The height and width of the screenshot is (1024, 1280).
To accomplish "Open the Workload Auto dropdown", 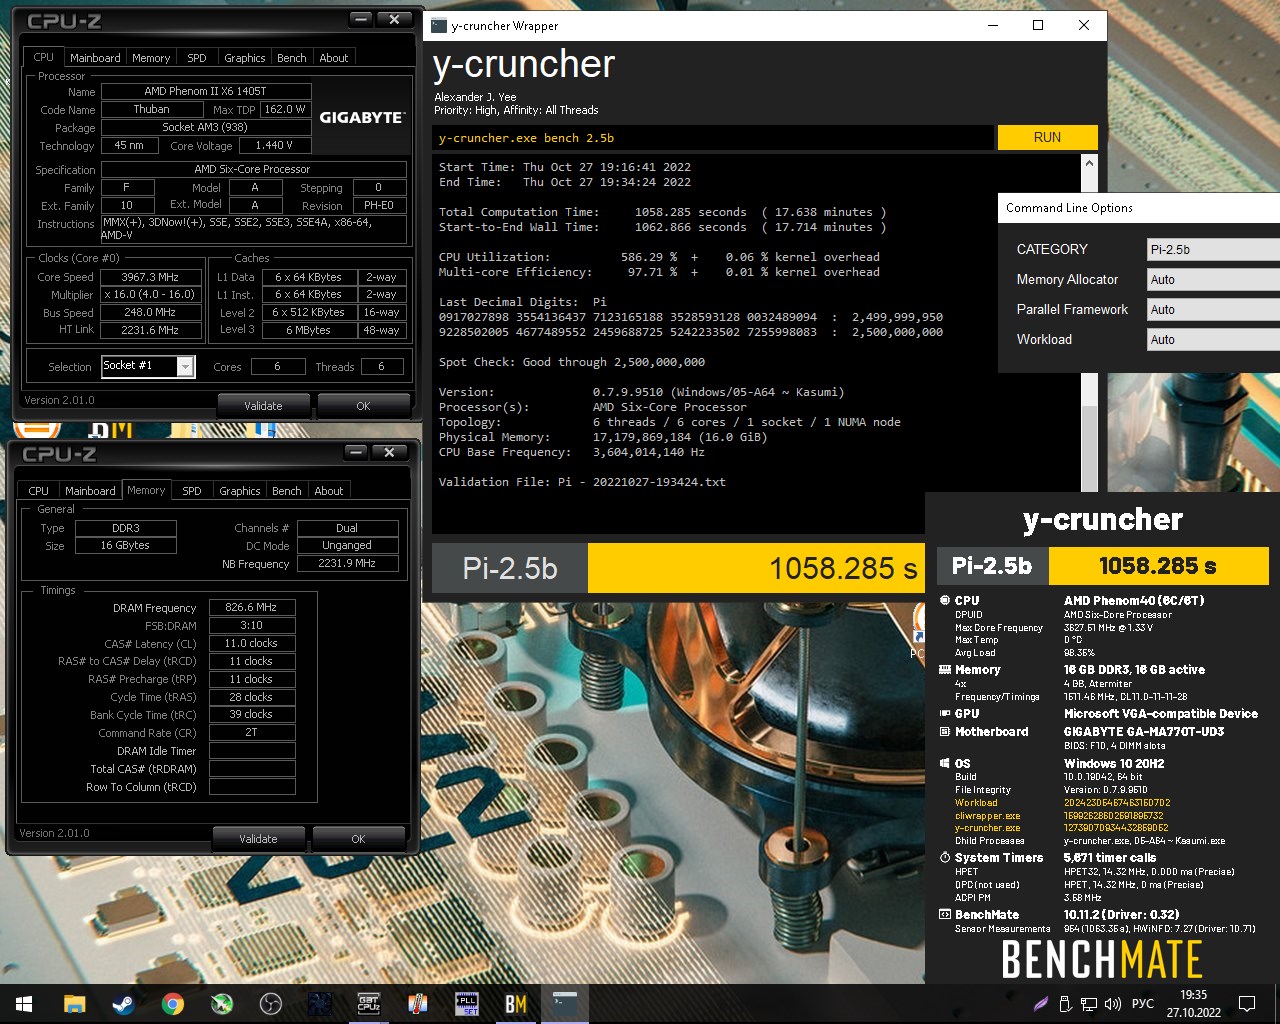I will pyautogui.click(x=1213, y=340).
